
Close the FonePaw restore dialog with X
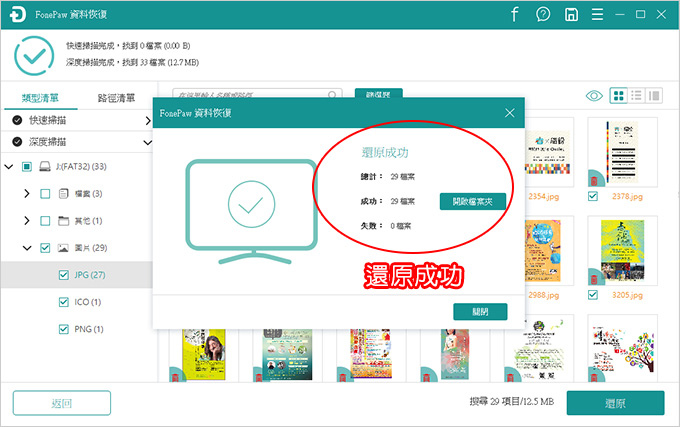(x=510, y=113)
